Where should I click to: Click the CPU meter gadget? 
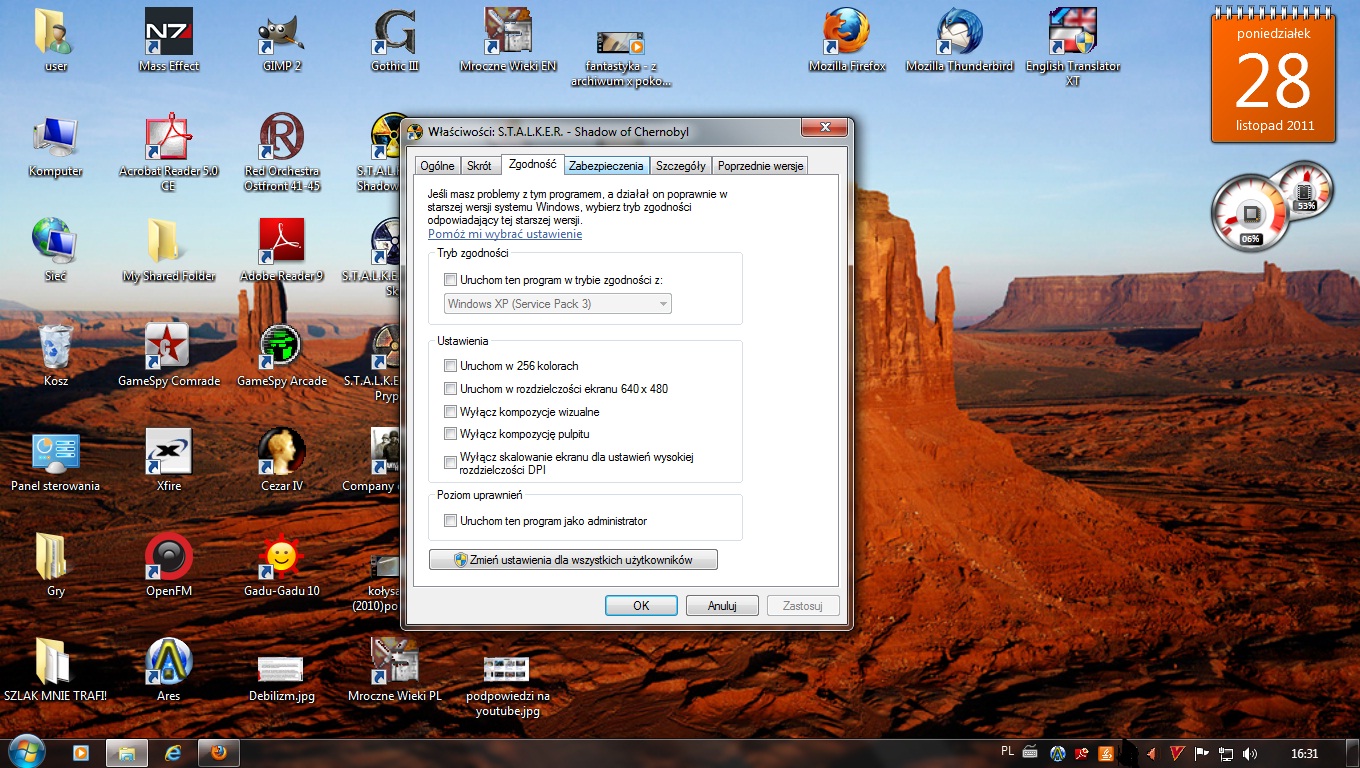pyautogui.click(x=1251, y=214)
